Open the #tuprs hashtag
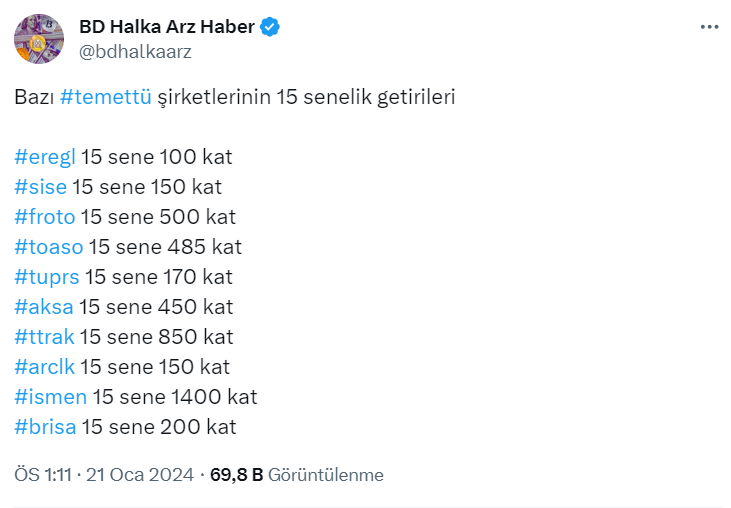731x508 pixels. point(47,277)
